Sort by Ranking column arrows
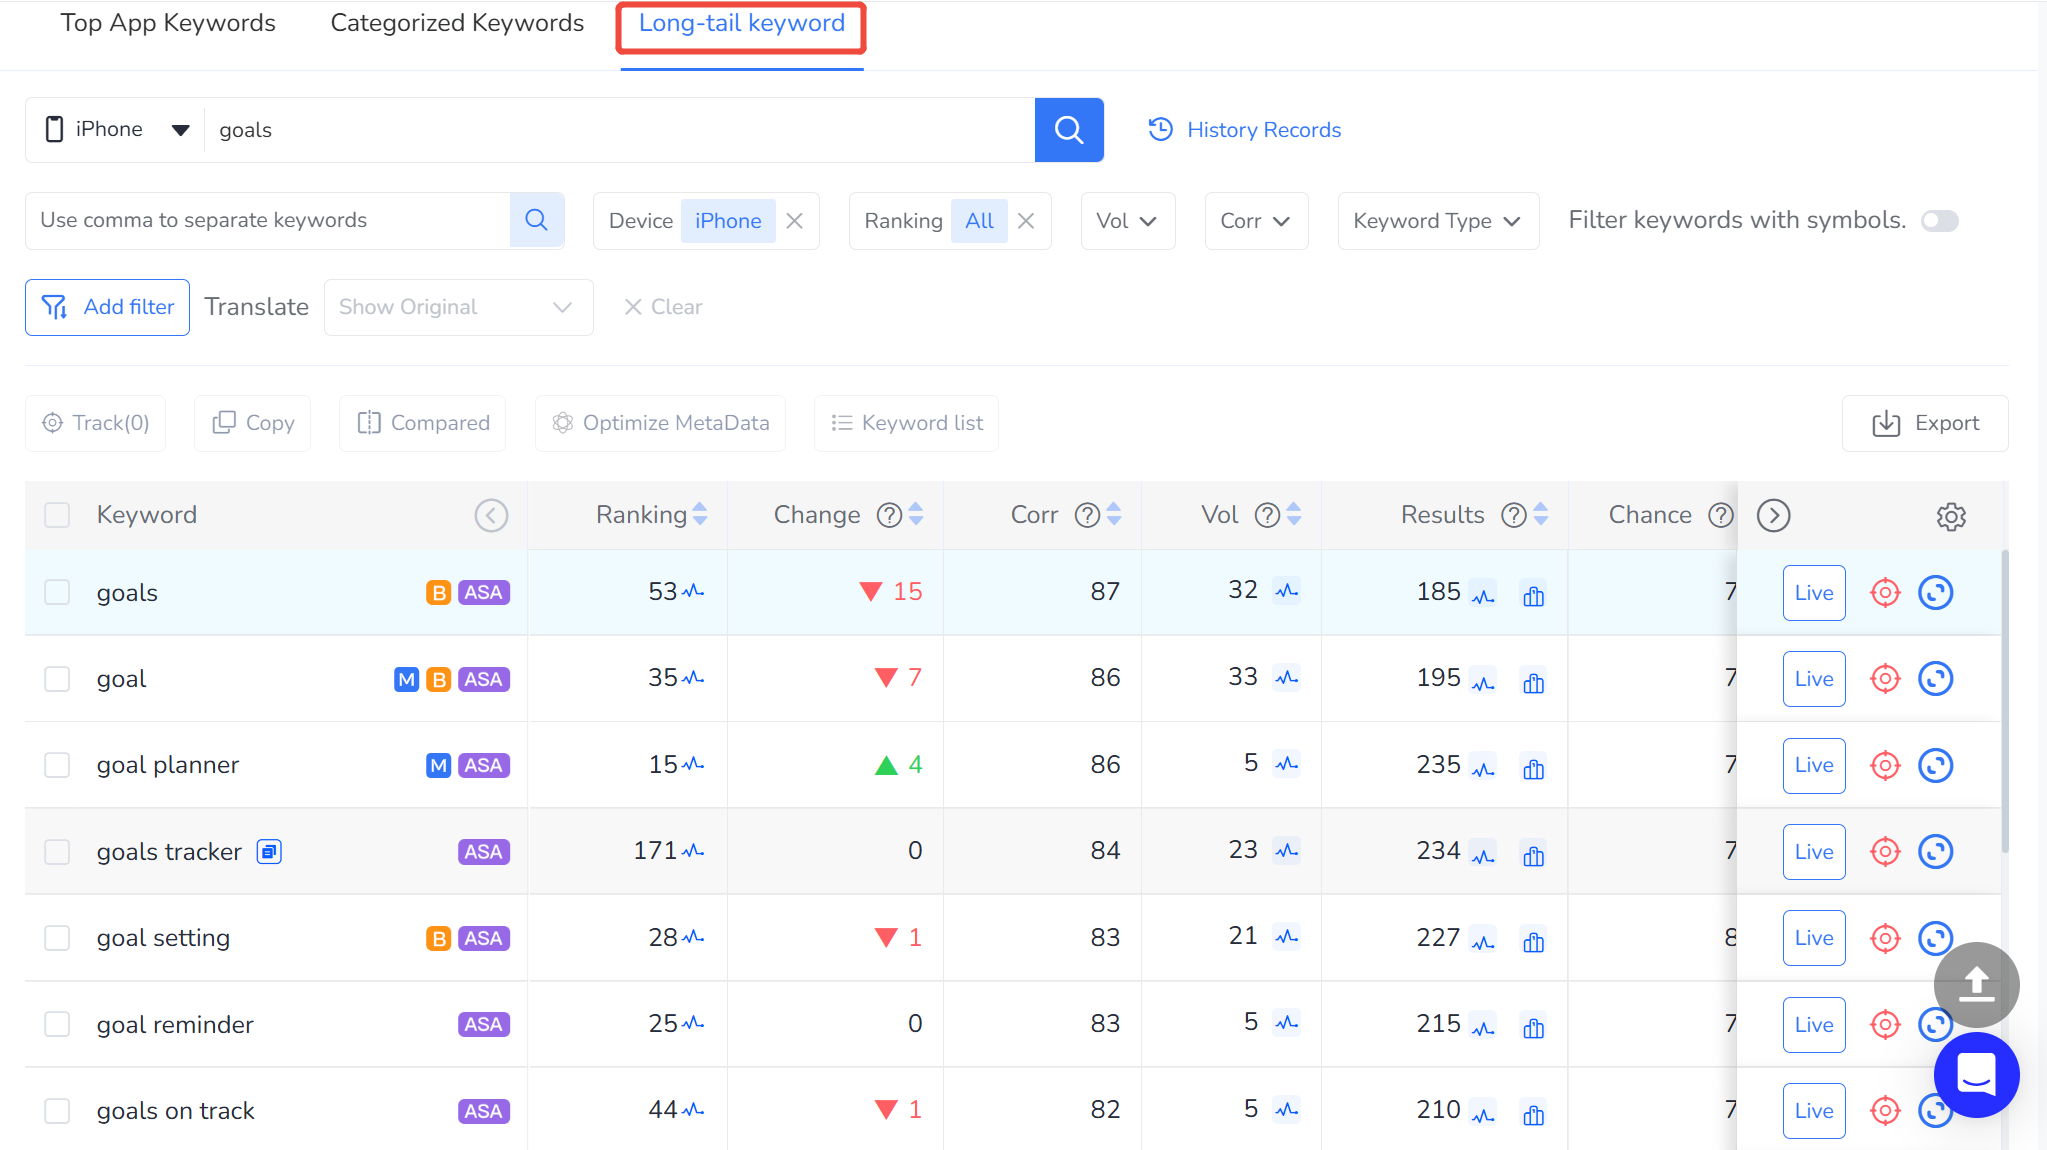Image resolution: width=2047 pixels, height=1150 pixels. 700,514
